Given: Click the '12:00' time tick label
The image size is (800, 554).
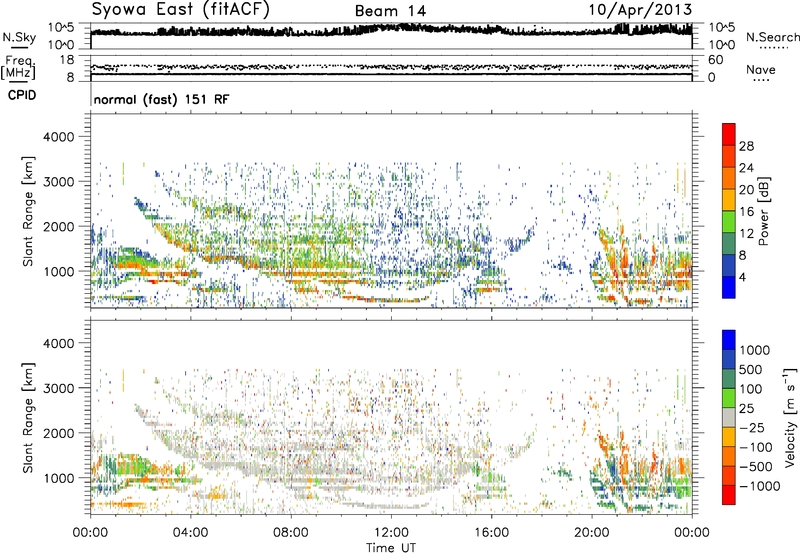Looking at the screenshot, I should click(391, 533).
